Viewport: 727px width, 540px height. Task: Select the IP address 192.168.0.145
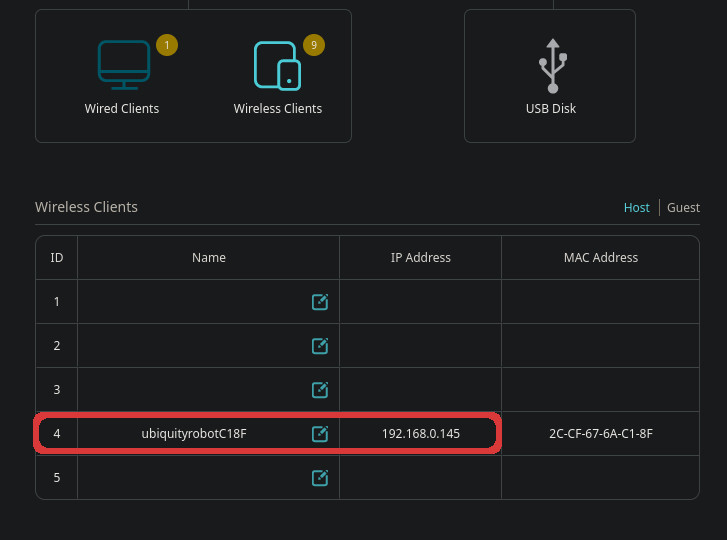point(420,434)
